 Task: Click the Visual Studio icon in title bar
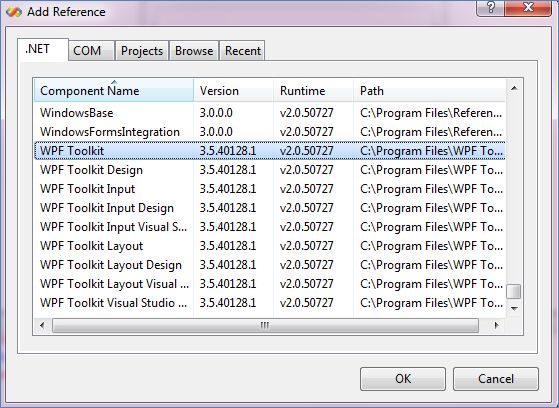click(x=14, y=11)
